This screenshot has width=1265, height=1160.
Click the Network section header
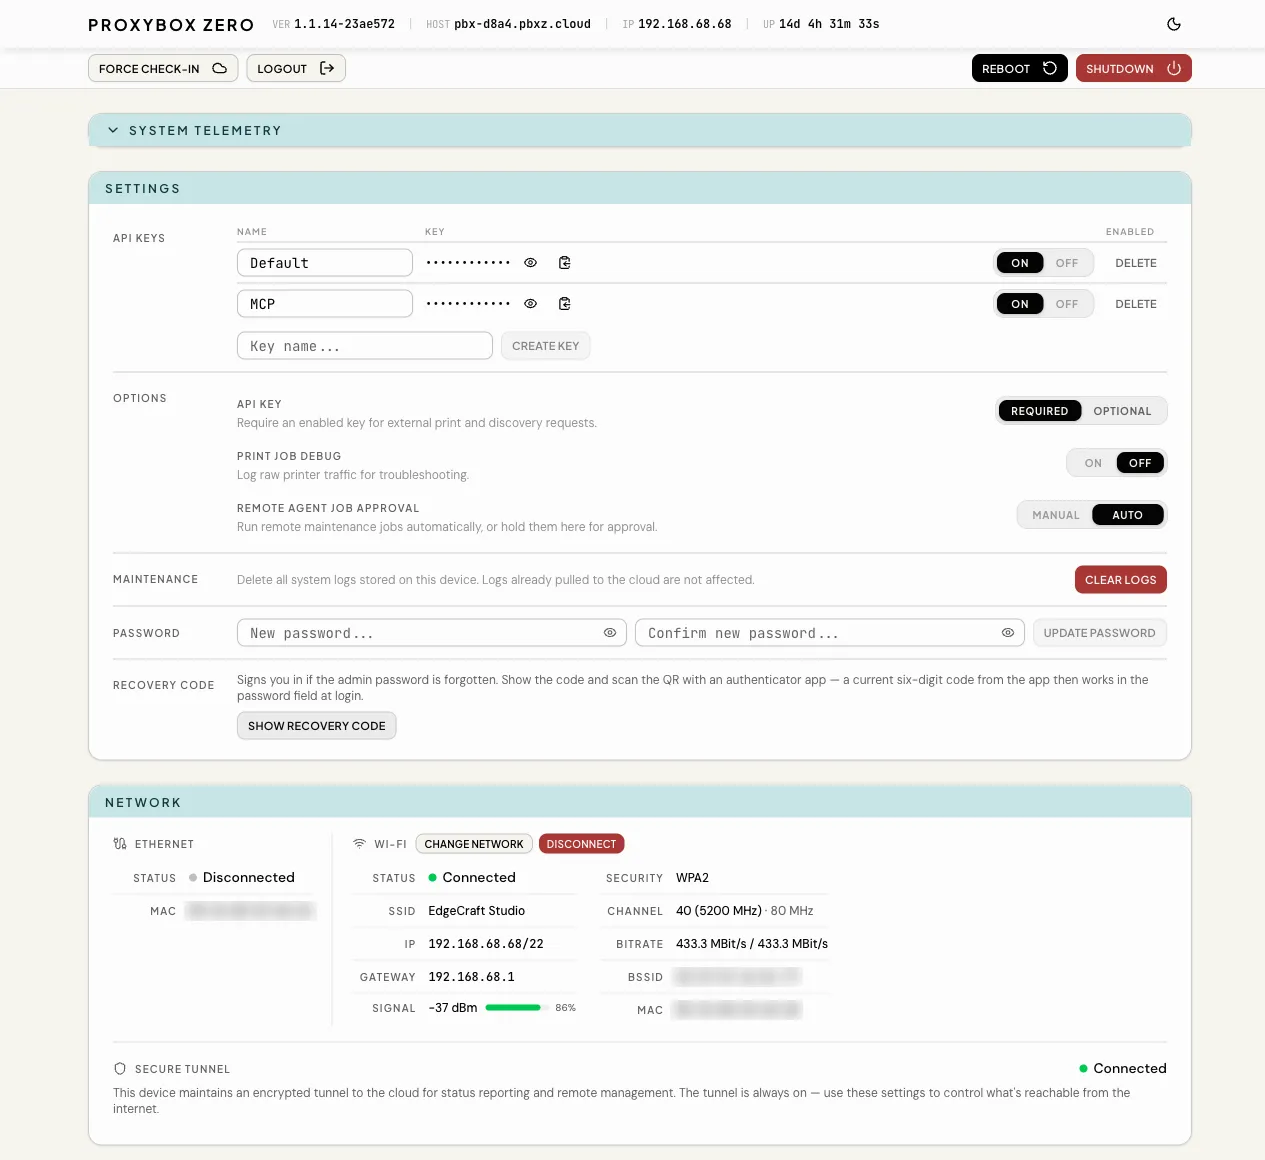(x=640, y=802)
